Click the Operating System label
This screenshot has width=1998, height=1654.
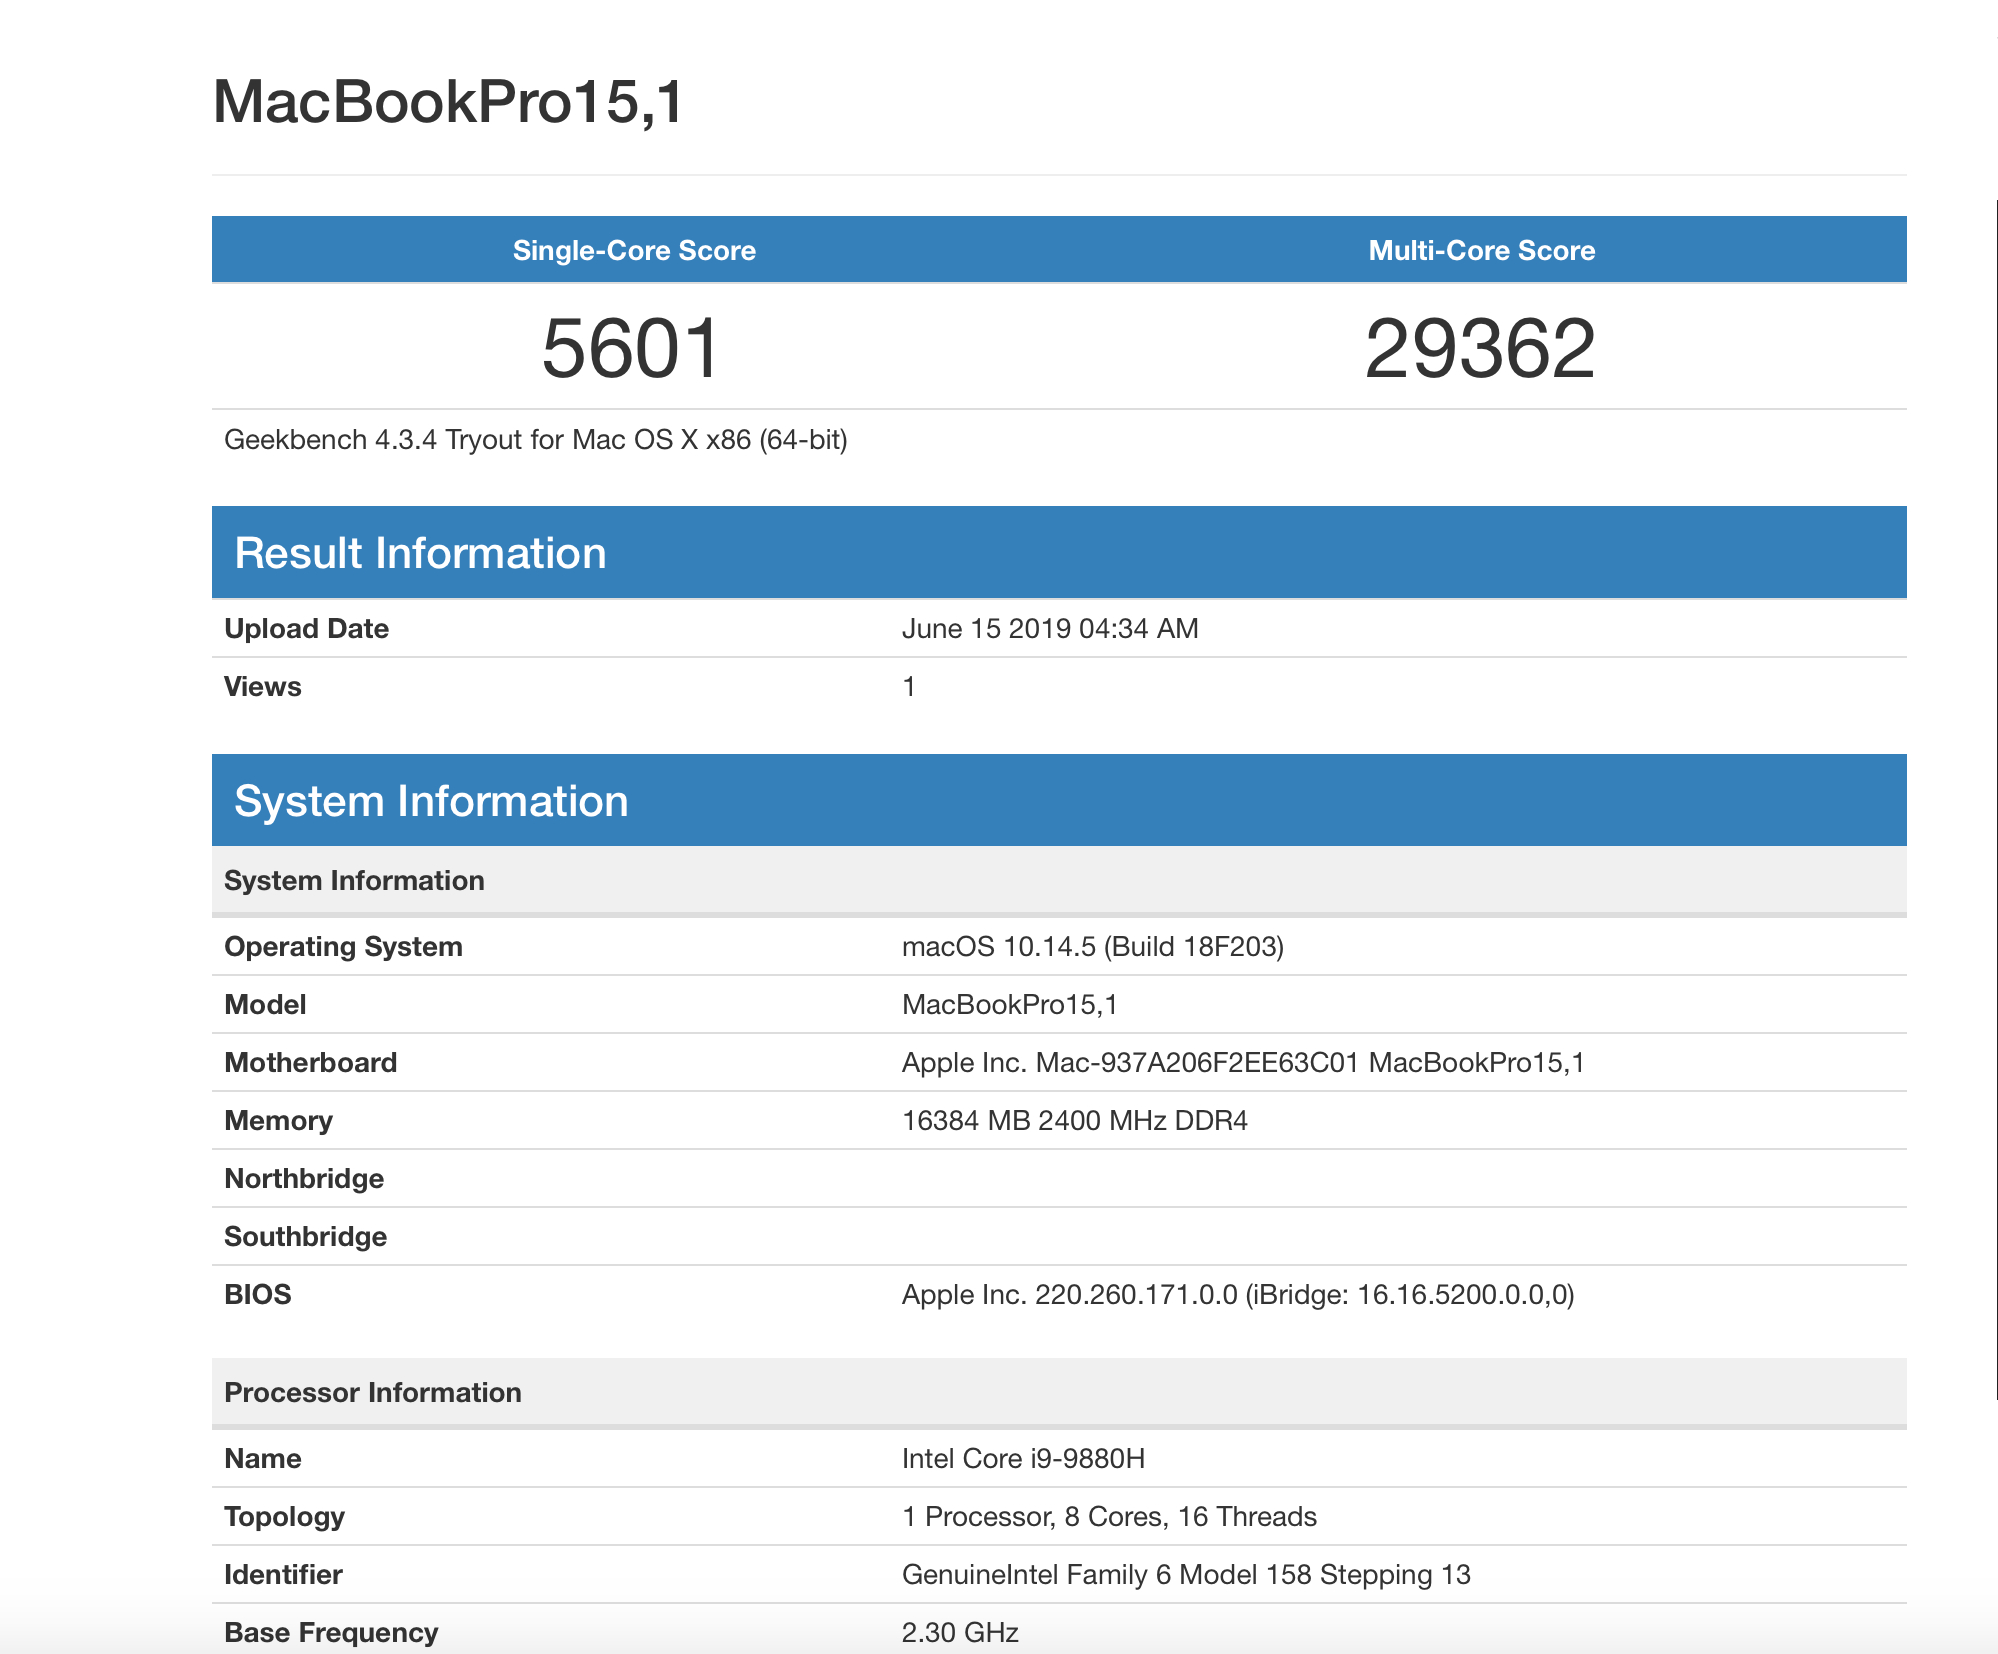[343, 947]
